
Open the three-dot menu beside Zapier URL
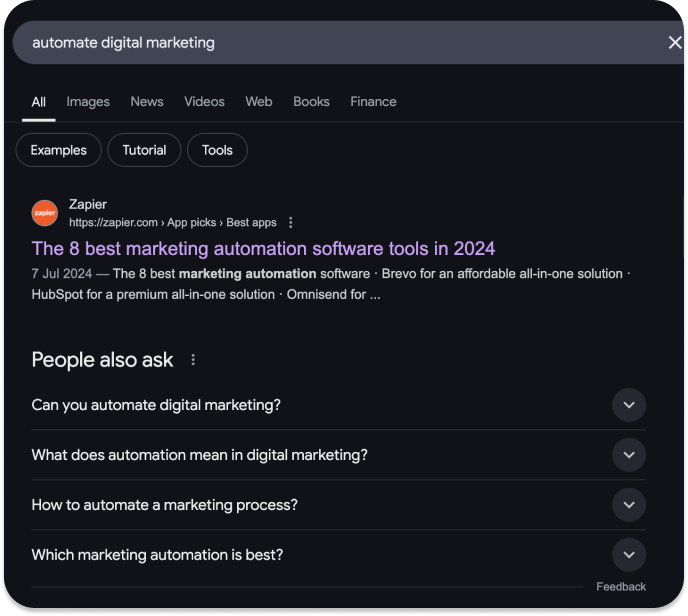coord(290,223)
